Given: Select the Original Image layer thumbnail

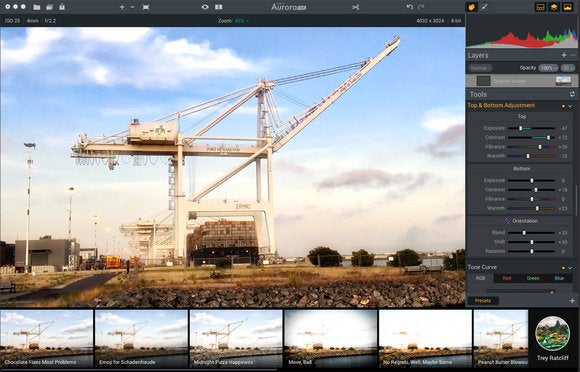Looking at the screenshot, I should point(563,81).
